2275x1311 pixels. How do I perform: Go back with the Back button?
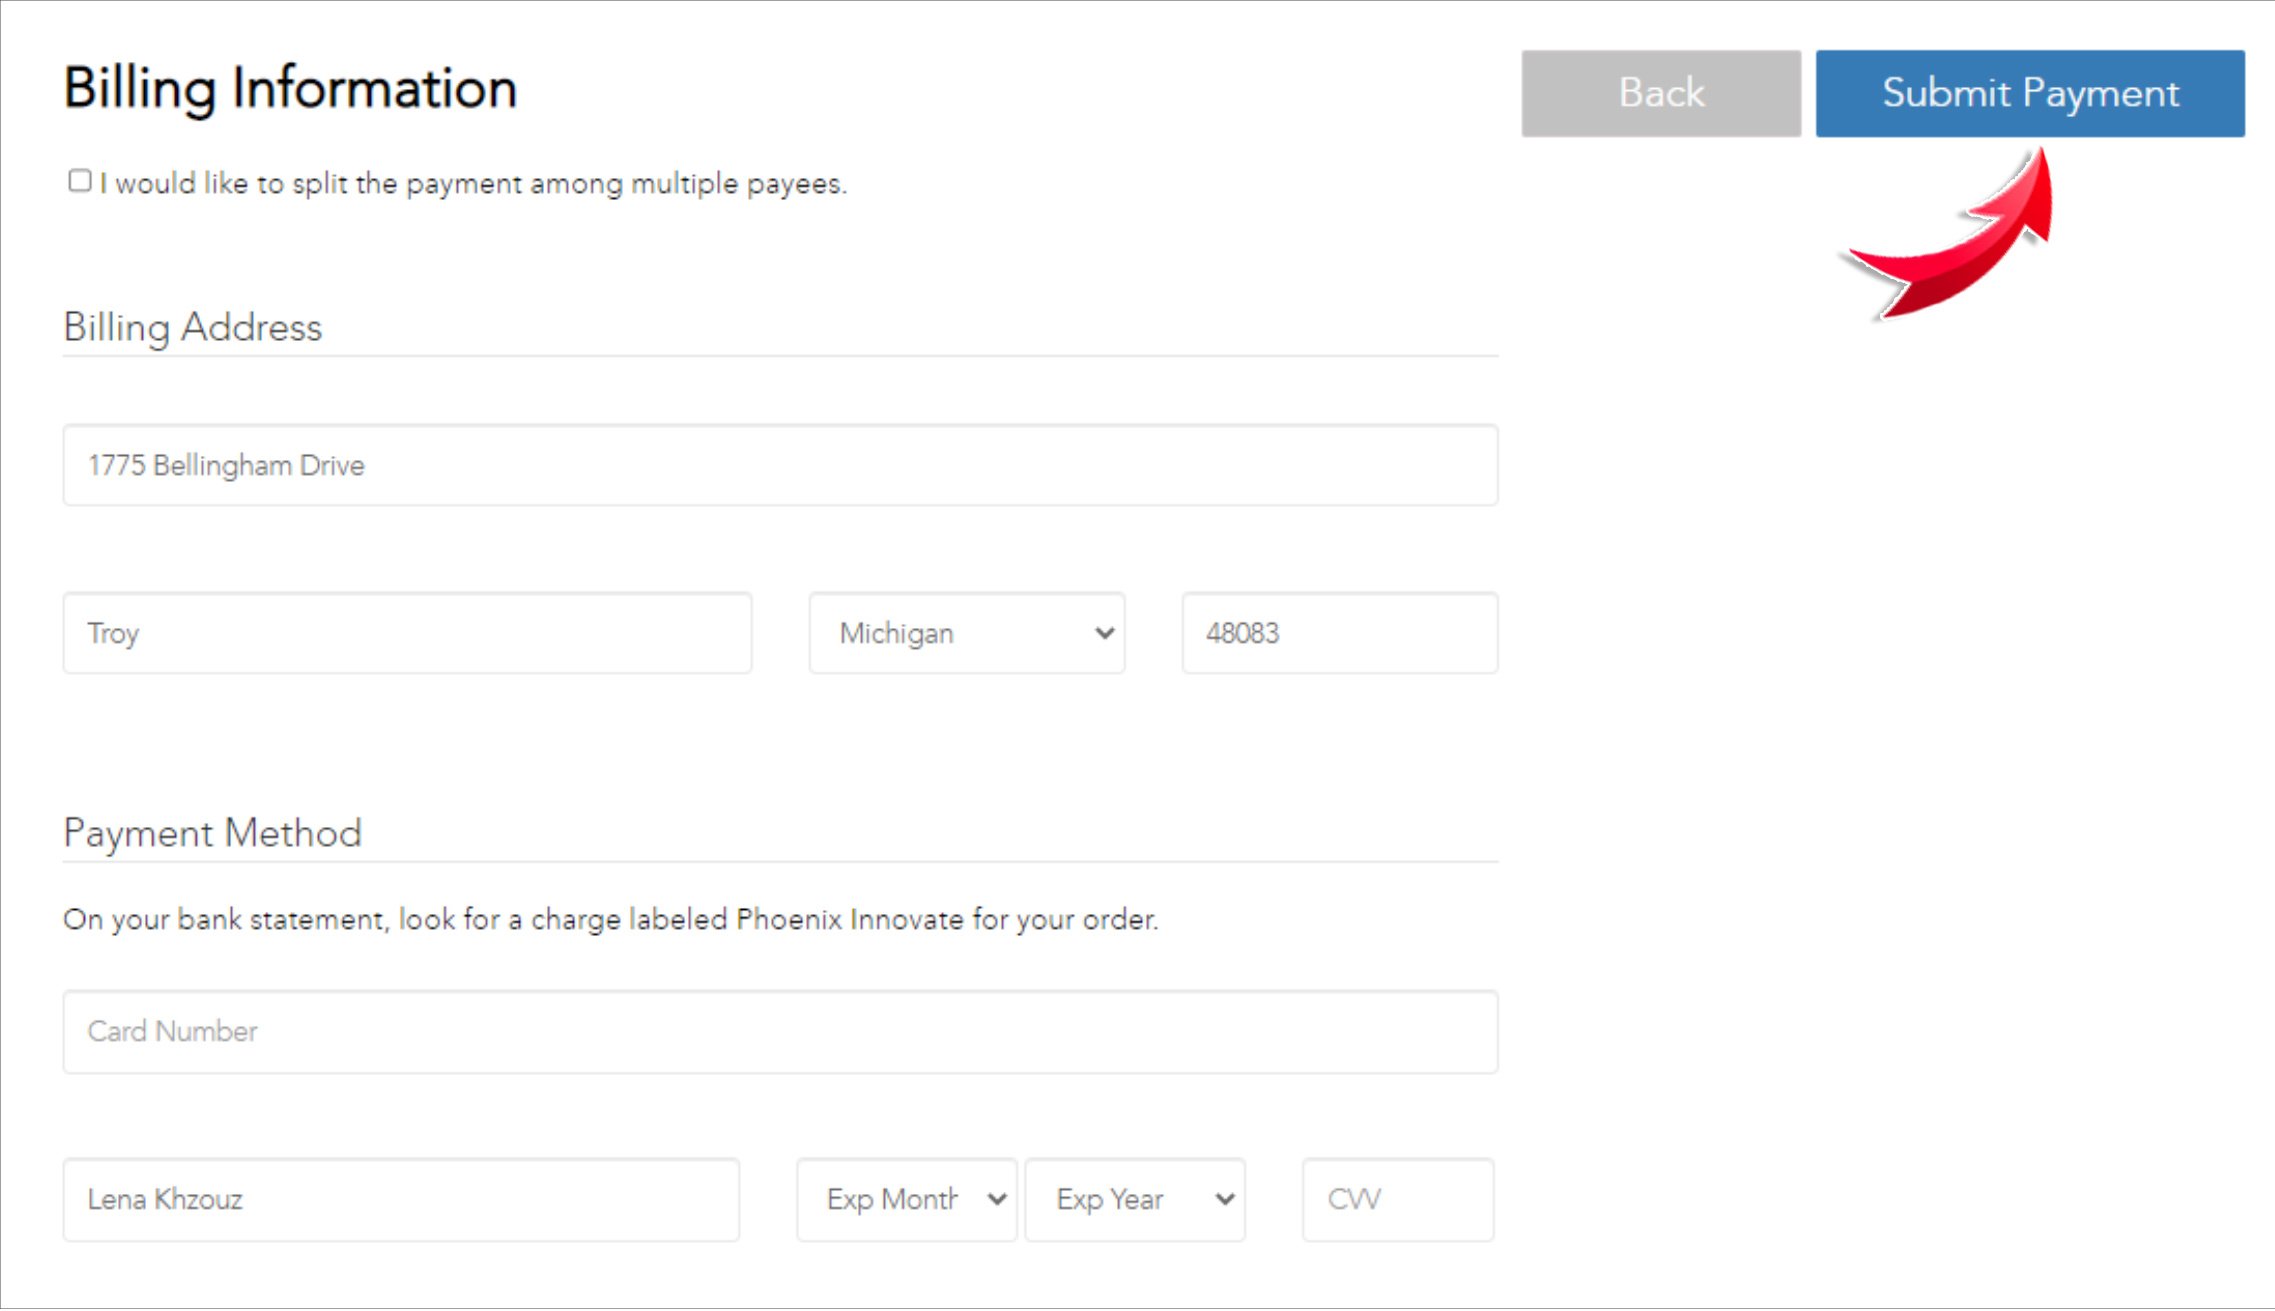tap(1660, 93)
